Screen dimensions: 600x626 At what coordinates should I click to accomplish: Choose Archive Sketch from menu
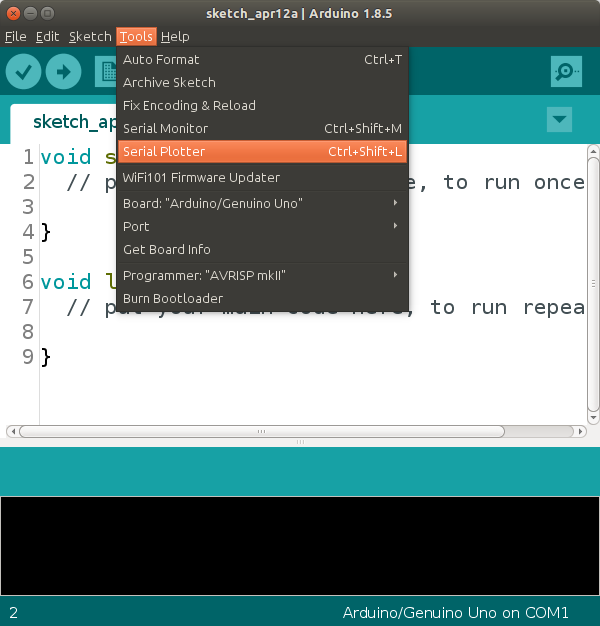(263, 83)
